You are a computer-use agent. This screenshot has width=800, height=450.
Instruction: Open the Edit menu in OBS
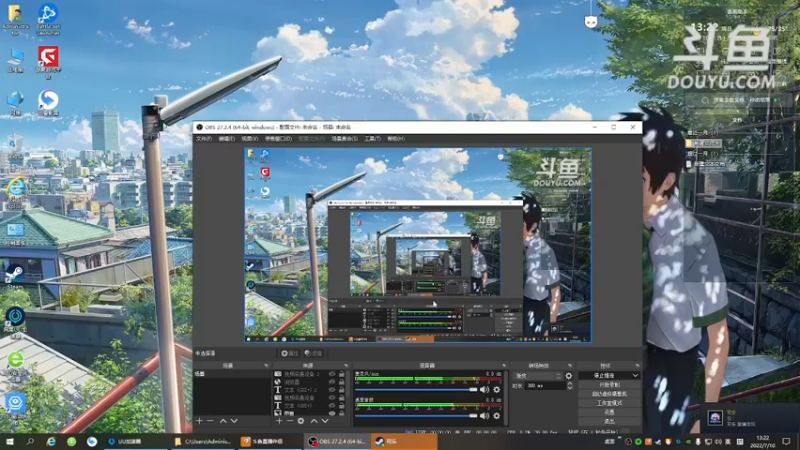pyautogui.click(x=227, y=139)
